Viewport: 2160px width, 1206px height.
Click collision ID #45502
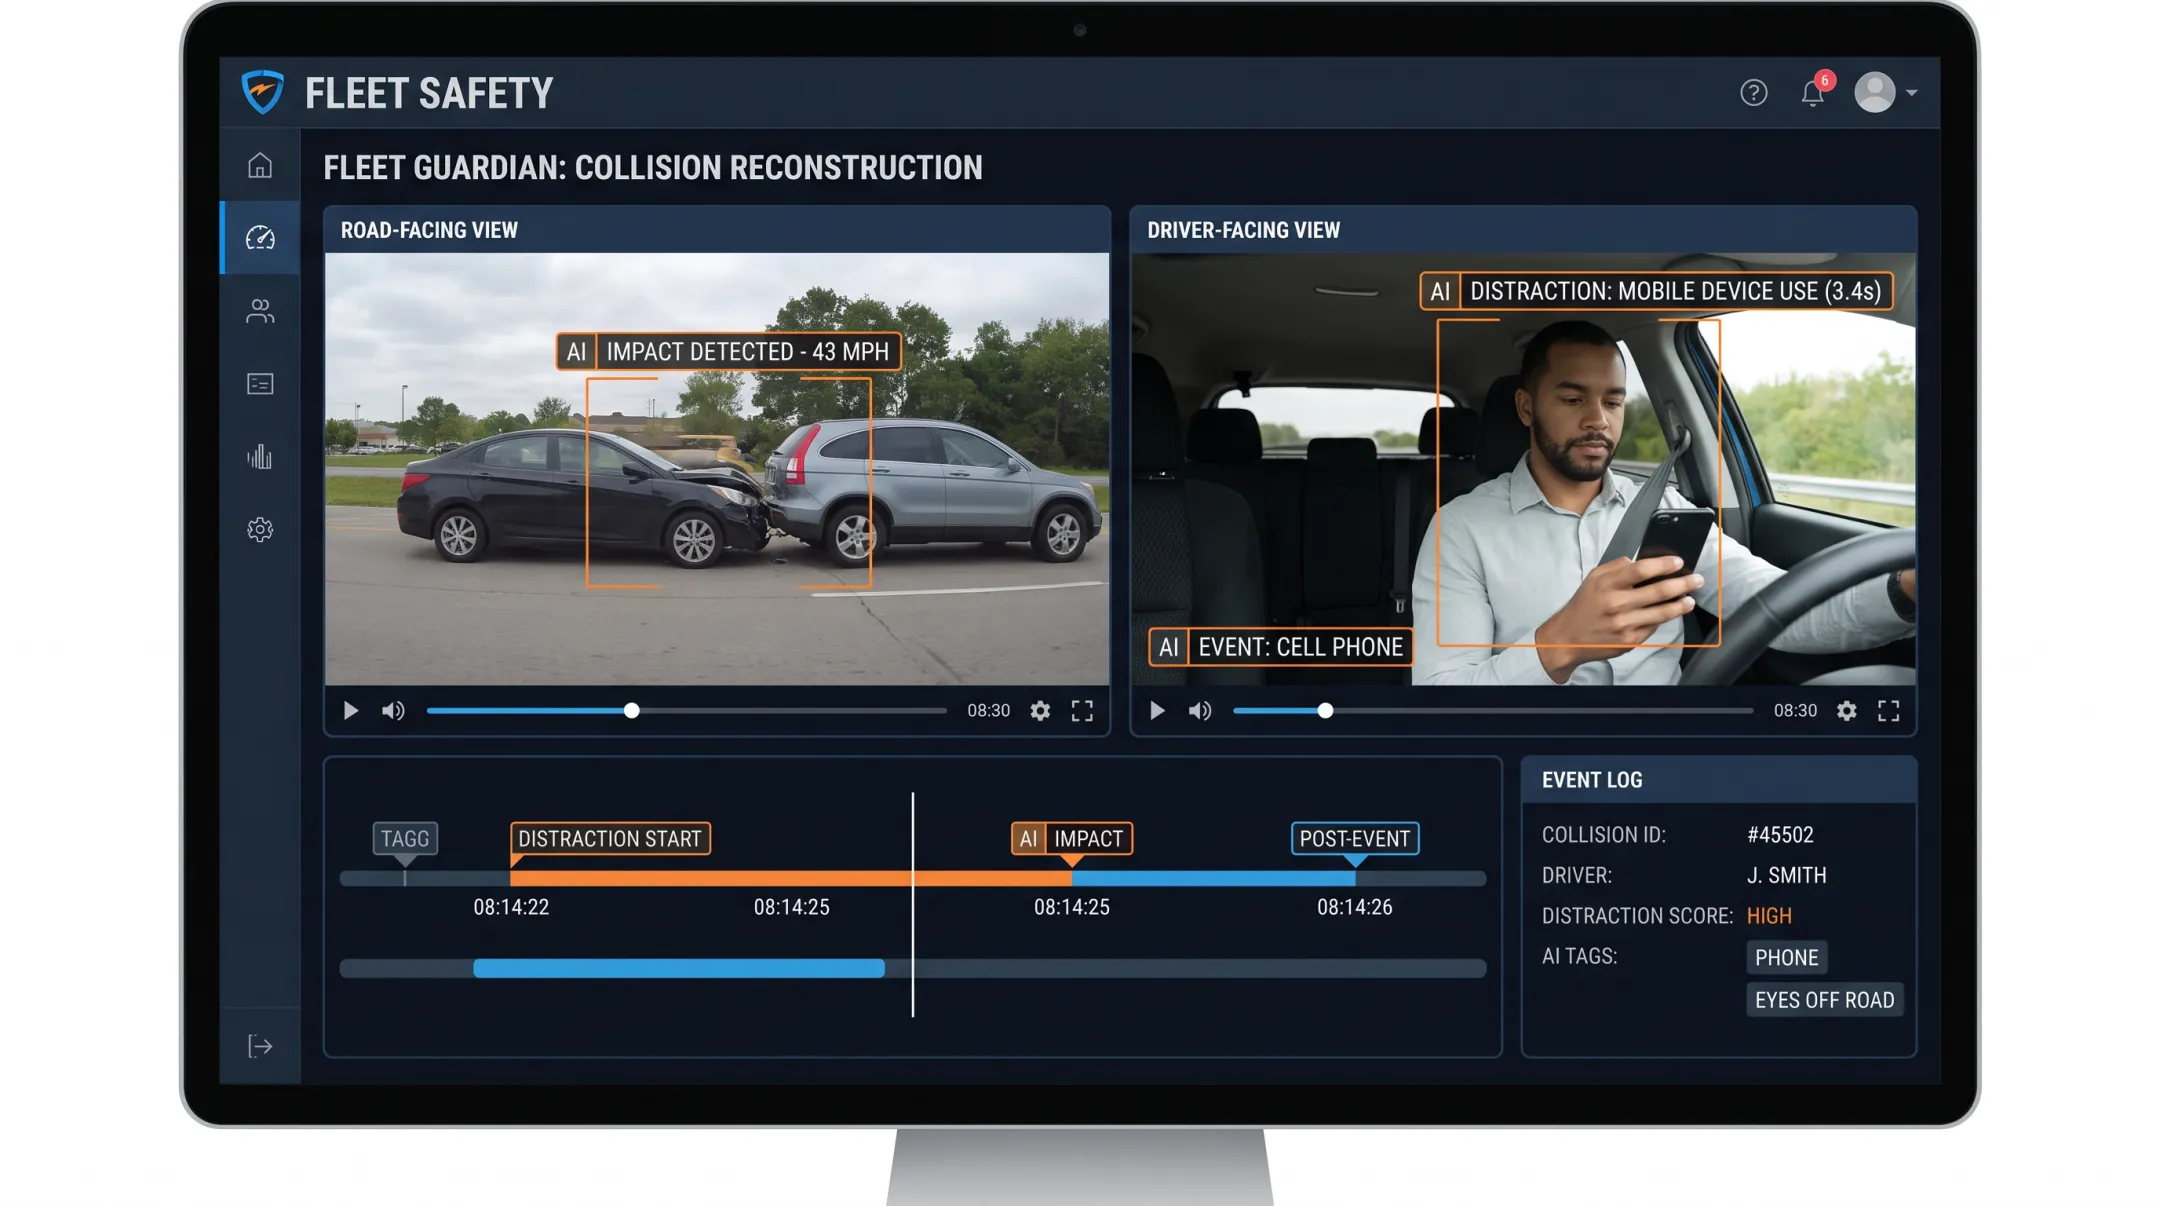point(1780,835)
